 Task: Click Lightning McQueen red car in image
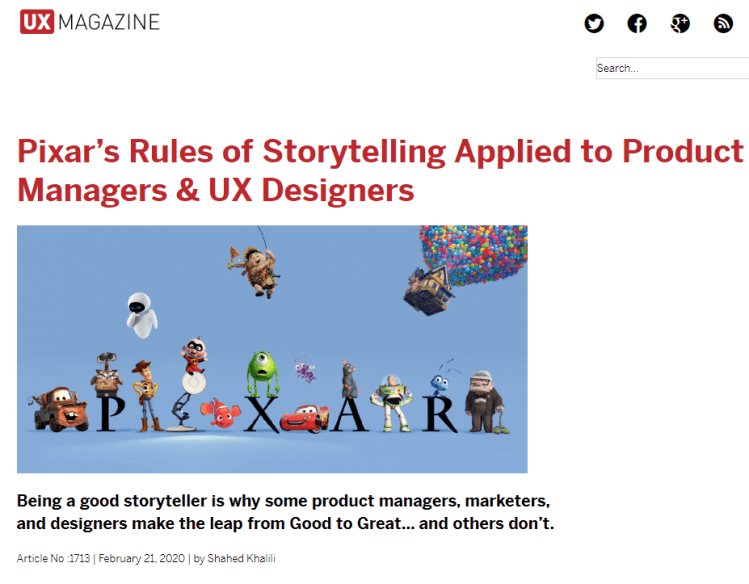pos(304,418)
